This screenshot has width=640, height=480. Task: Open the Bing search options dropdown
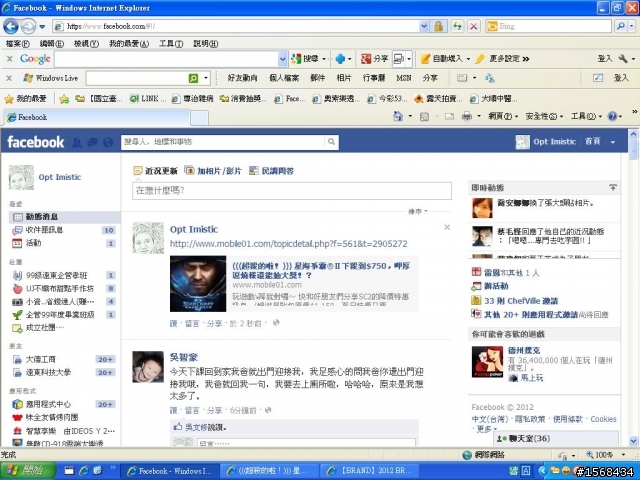(632, 27)
